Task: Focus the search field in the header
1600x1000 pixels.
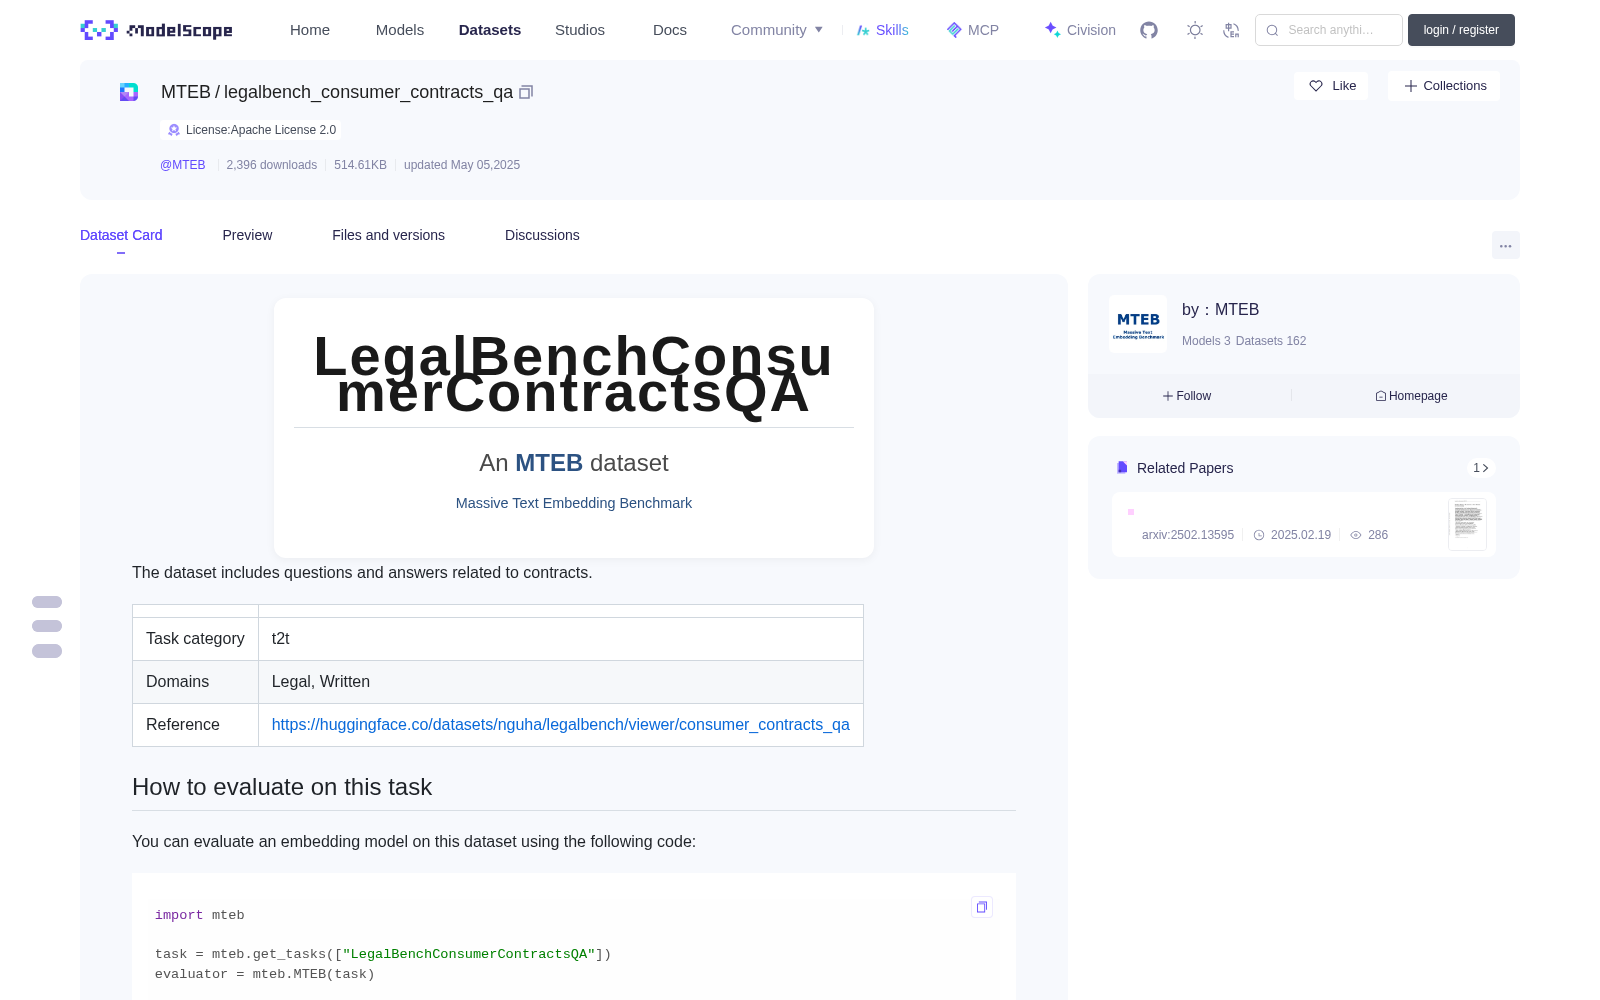Action: (x=1329, y=30)
